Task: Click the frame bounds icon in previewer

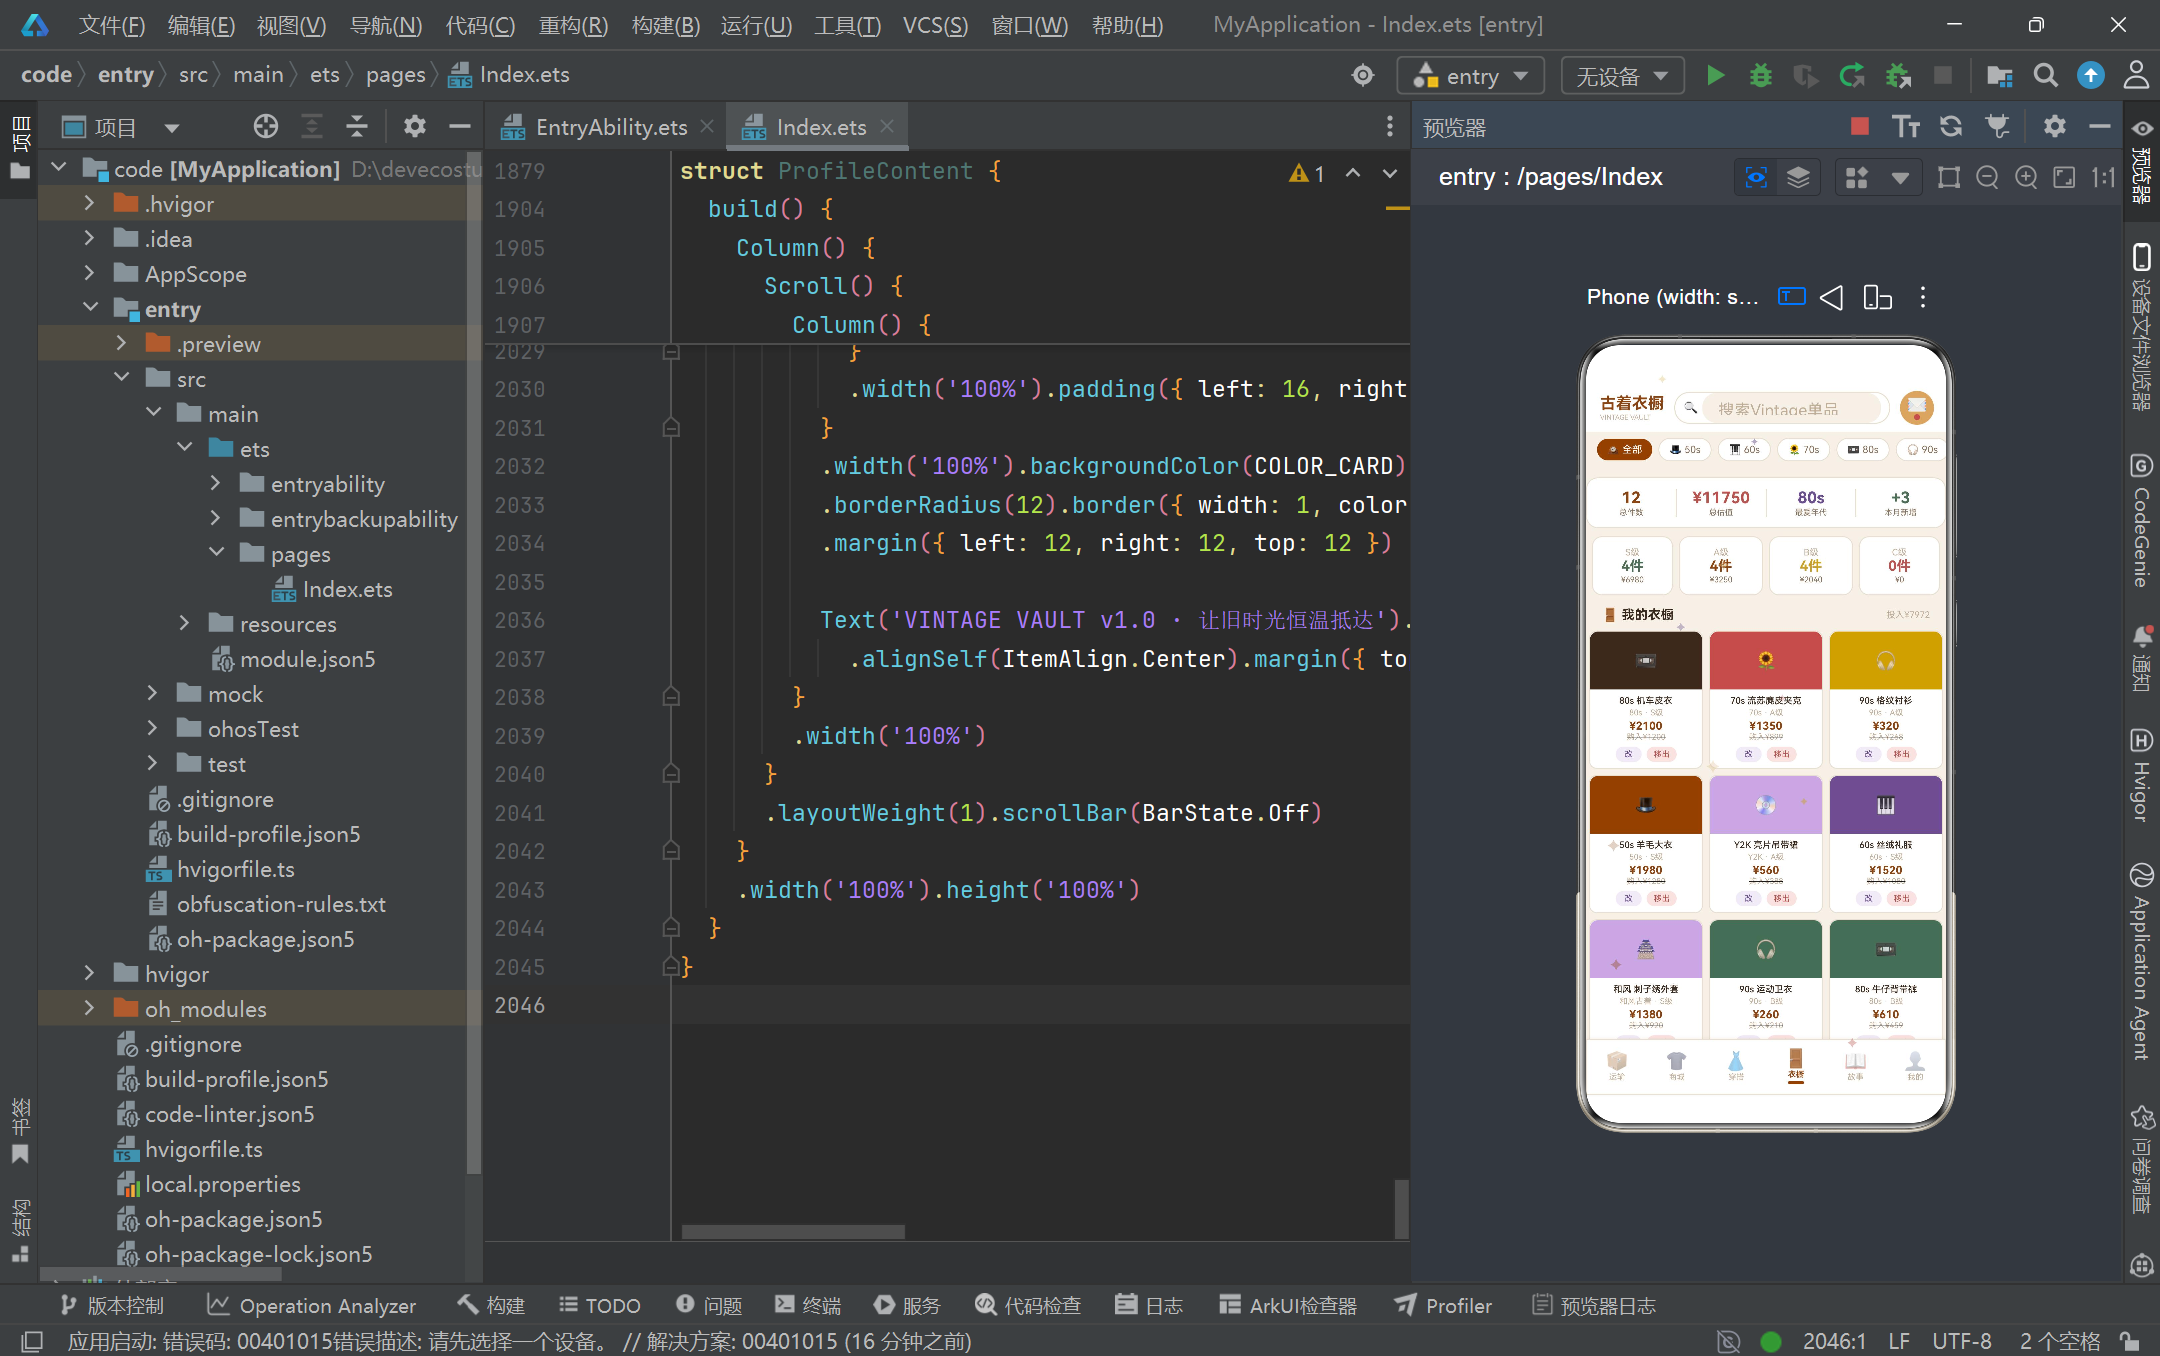Action: (1949, 177)
